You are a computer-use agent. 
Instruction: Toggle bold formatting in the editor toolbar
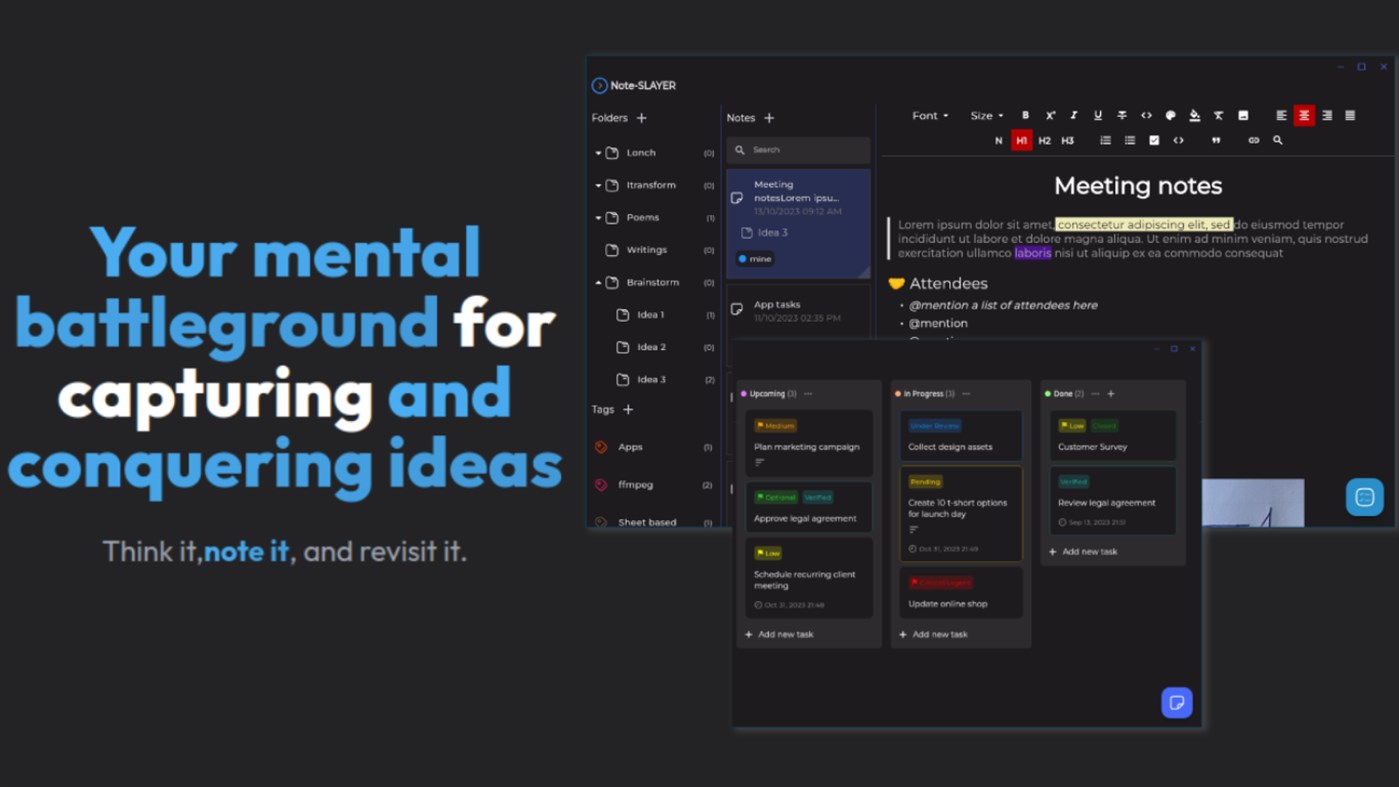pos(1025,115)
